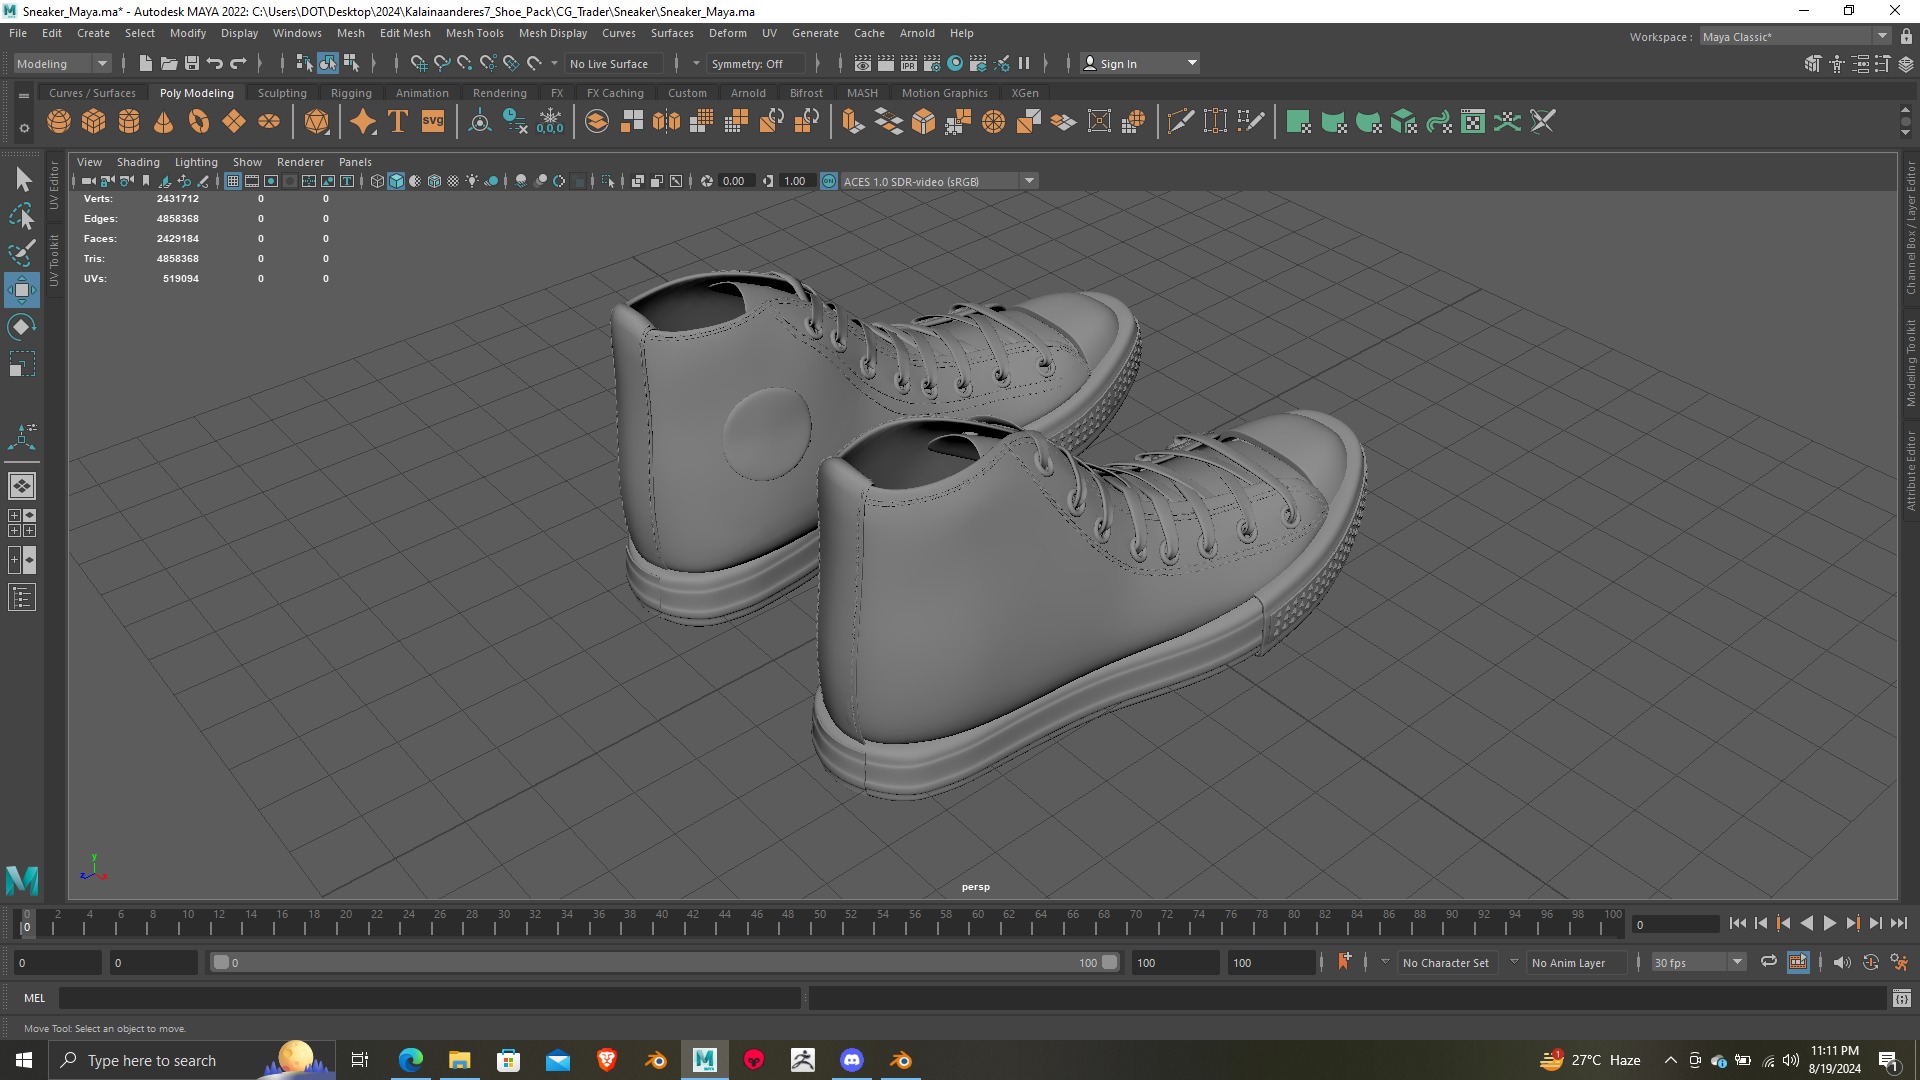Image resolution: width=1920 pixels, height=1080 pixels.
Task: Create a polygon cylinder from the shelf
Action: click(129, 122)
